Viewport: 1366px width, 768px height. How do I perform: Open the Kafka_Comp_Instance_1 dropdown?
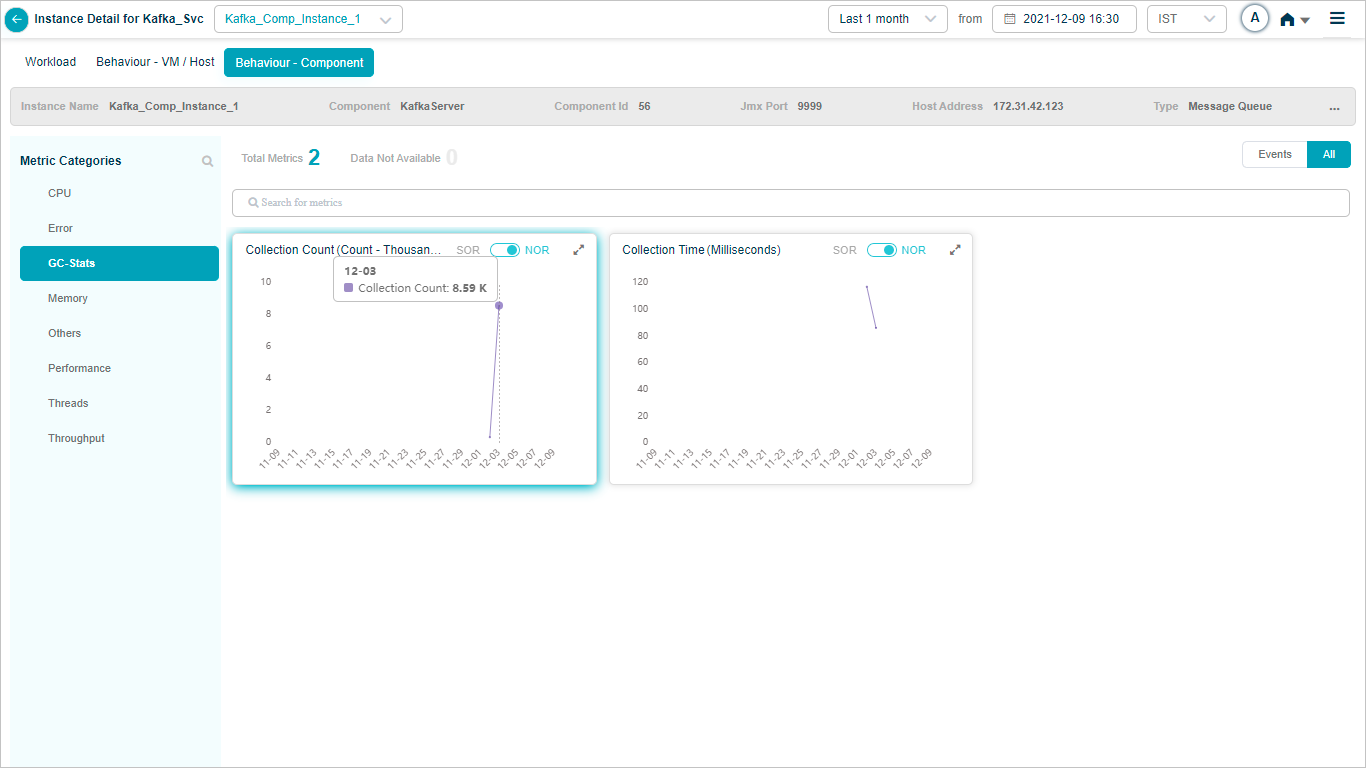[308, 19]
